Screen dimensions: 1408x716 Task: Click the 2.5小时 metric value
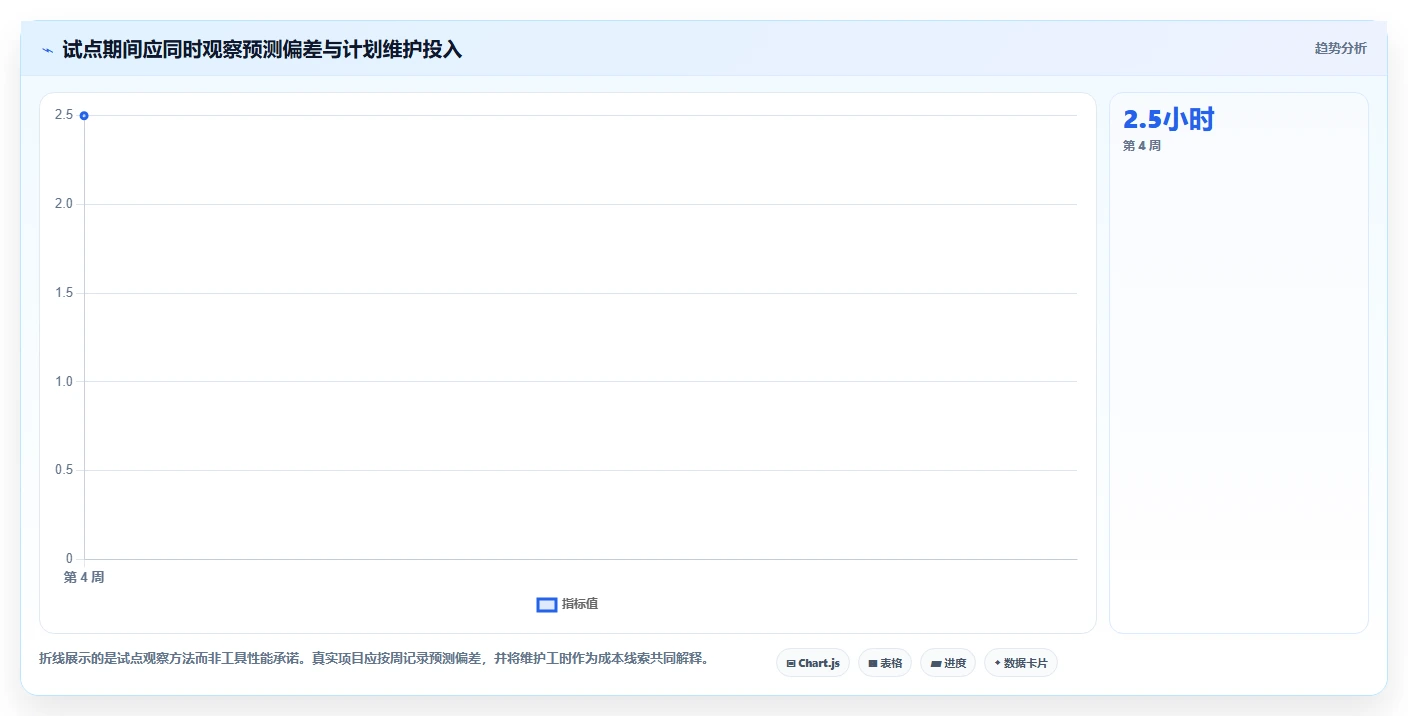pyautogui.click(x=1168, y=120)
